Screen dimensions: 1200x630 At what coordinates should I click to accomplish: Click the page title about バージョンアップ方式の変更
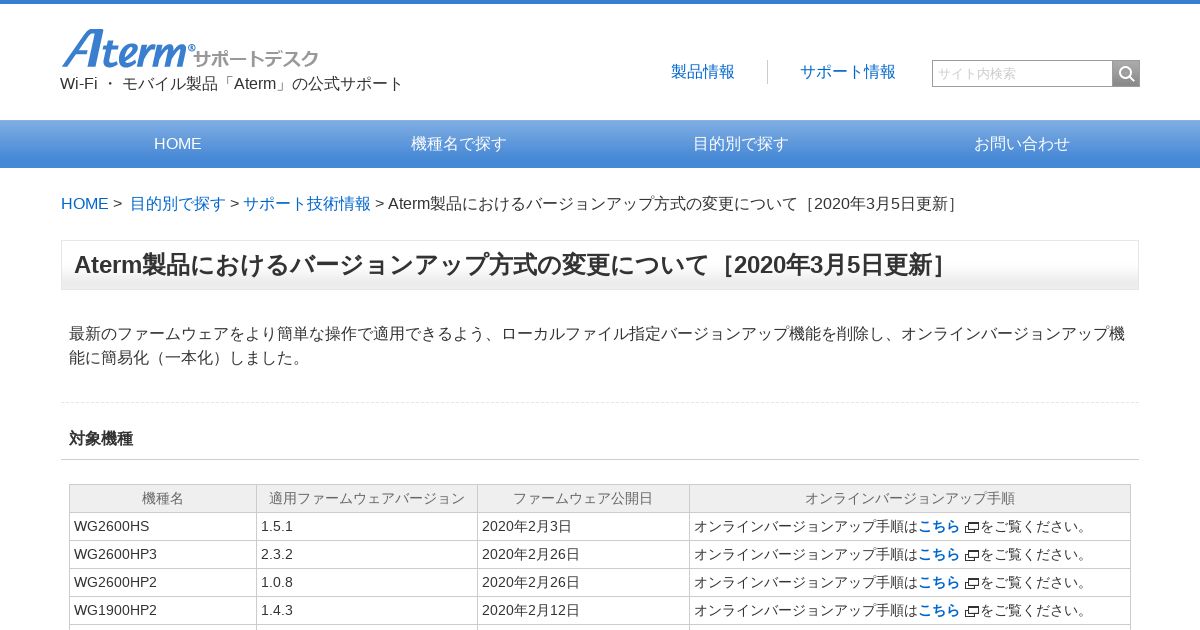(511, 265)
